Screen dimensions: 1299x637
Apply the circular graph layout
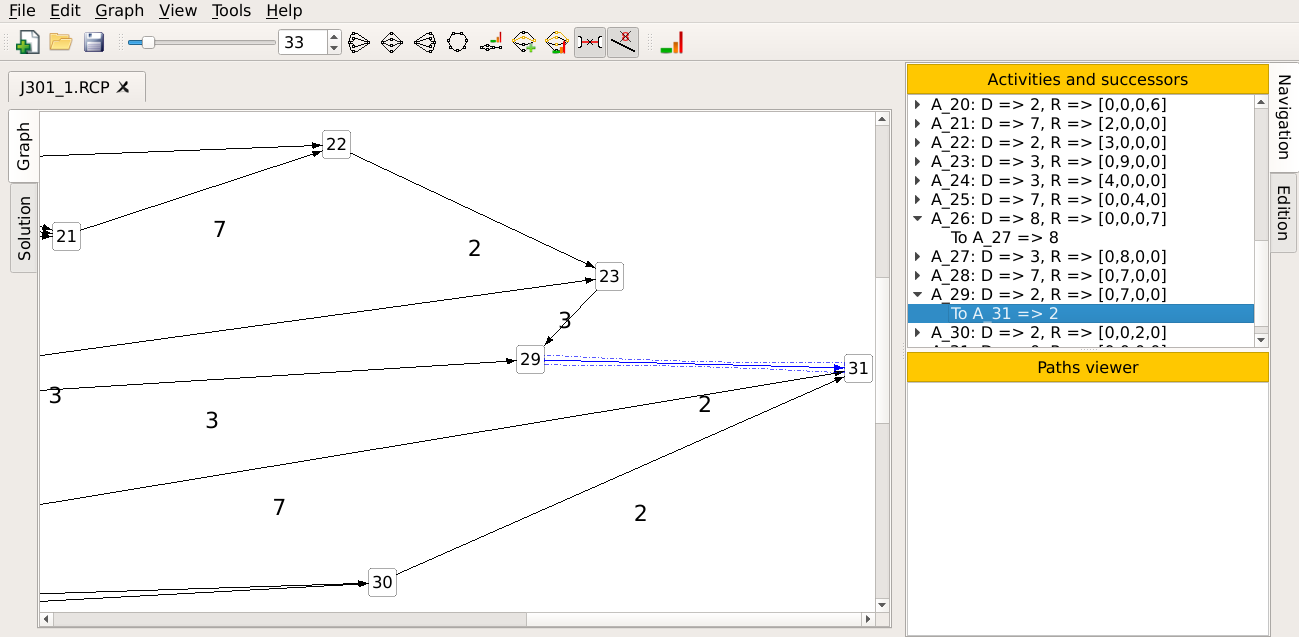[457, 42]
